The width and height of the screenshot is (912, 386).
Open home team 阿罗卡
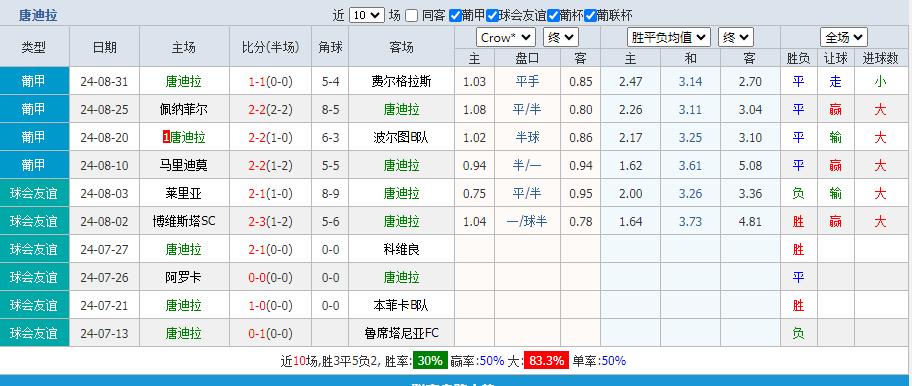pos(183,277)
